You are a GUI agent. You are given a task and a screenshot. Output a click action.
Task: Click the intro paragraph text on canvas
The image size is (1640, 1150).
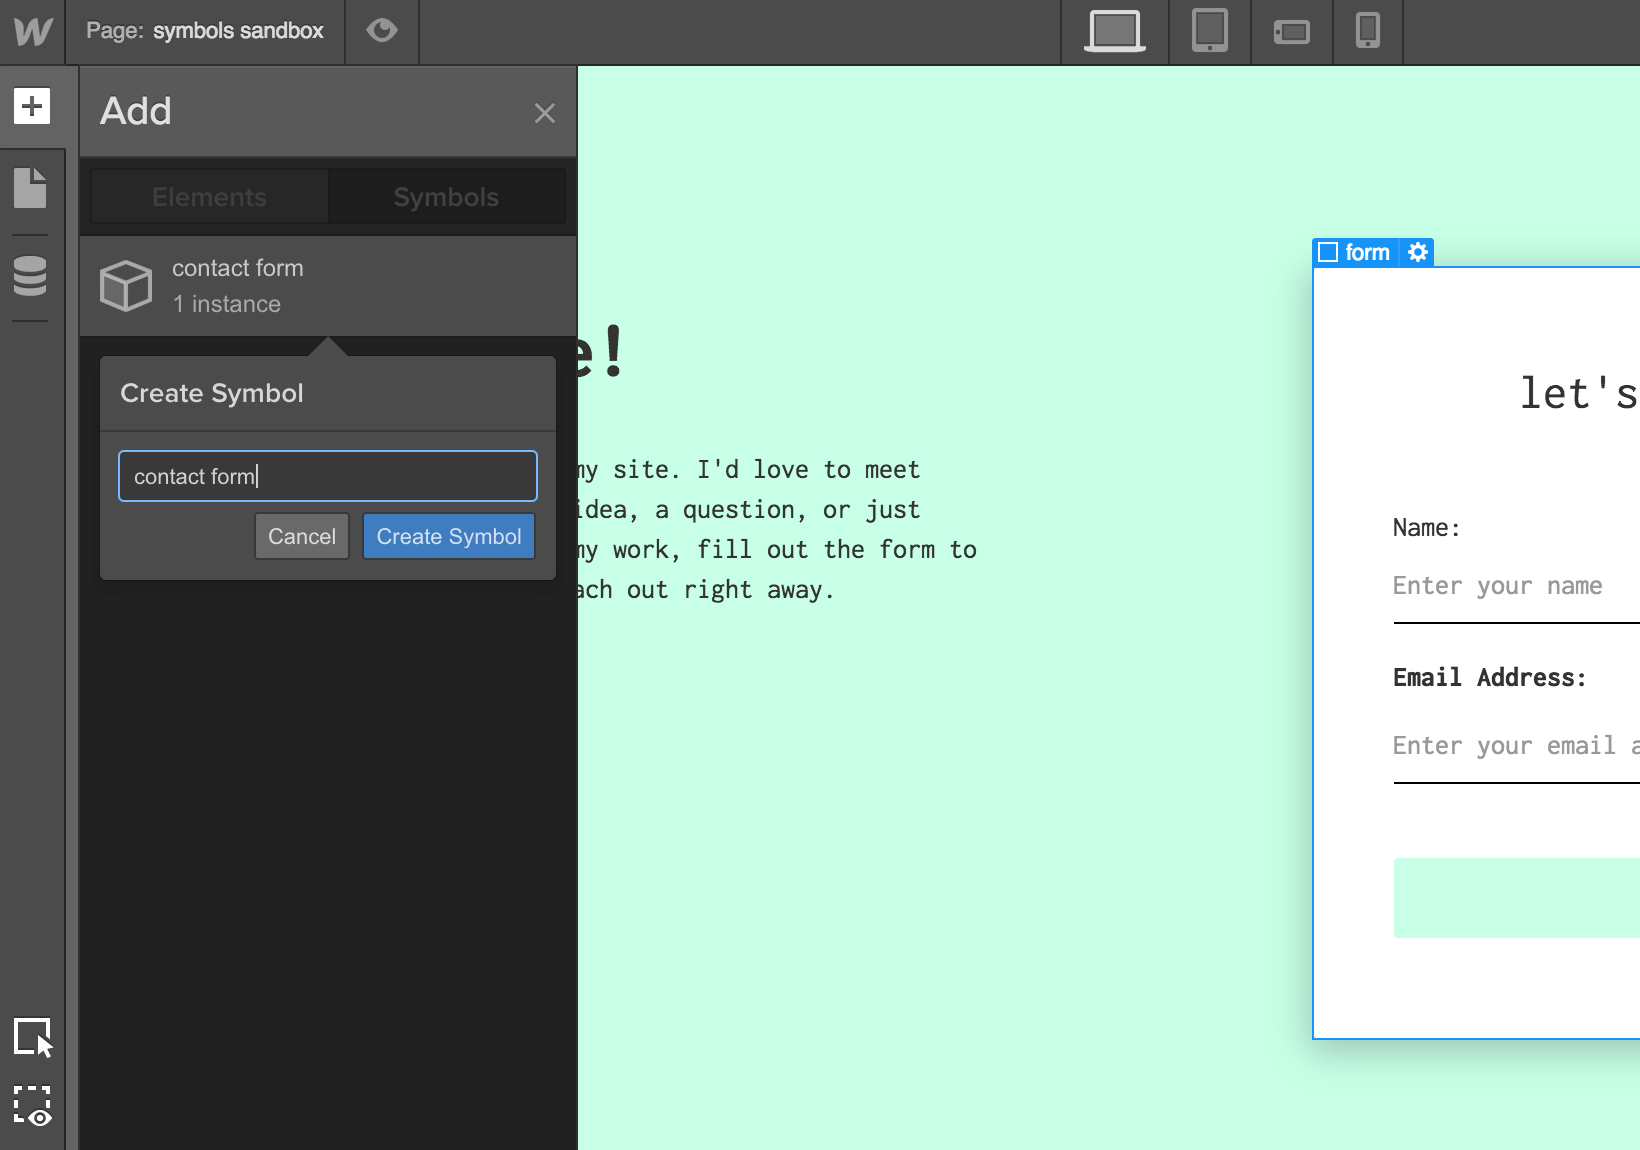click(x=777, y=530)
